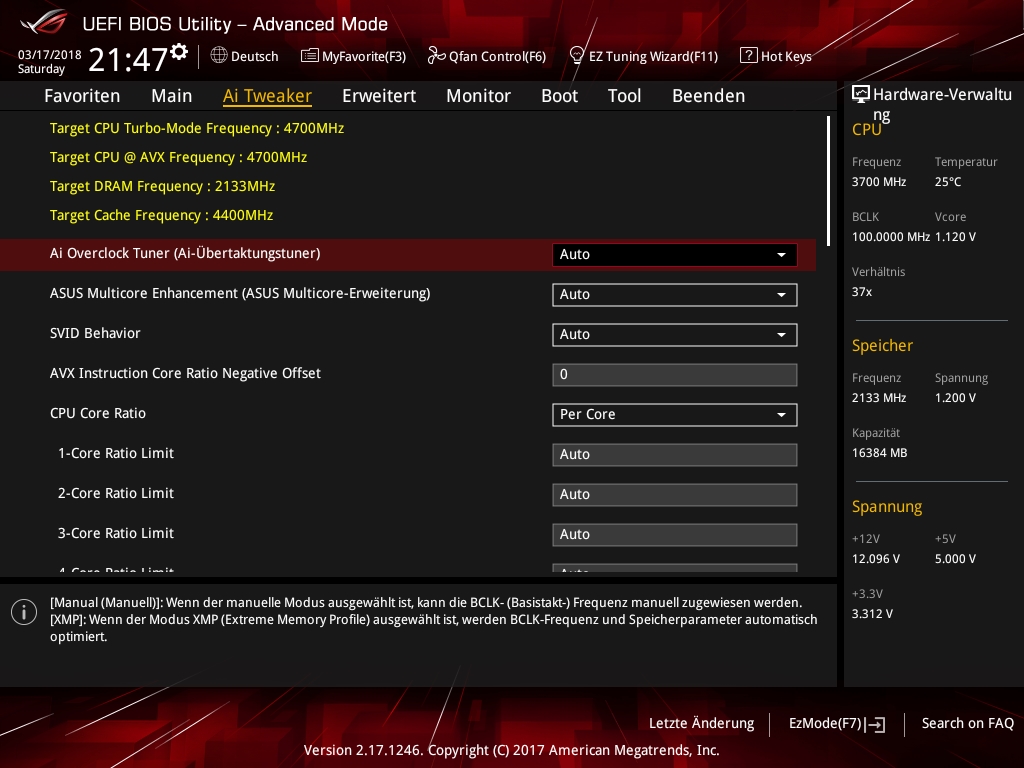
Task: Open Search on FAQ link
Action: tap(967, 724)
